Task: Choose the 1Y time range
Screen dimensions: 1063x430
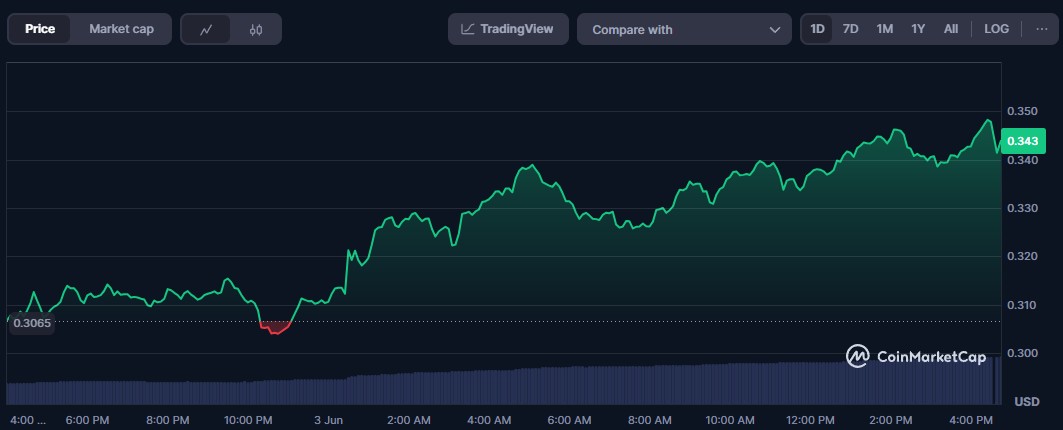Action: (917, 29)
